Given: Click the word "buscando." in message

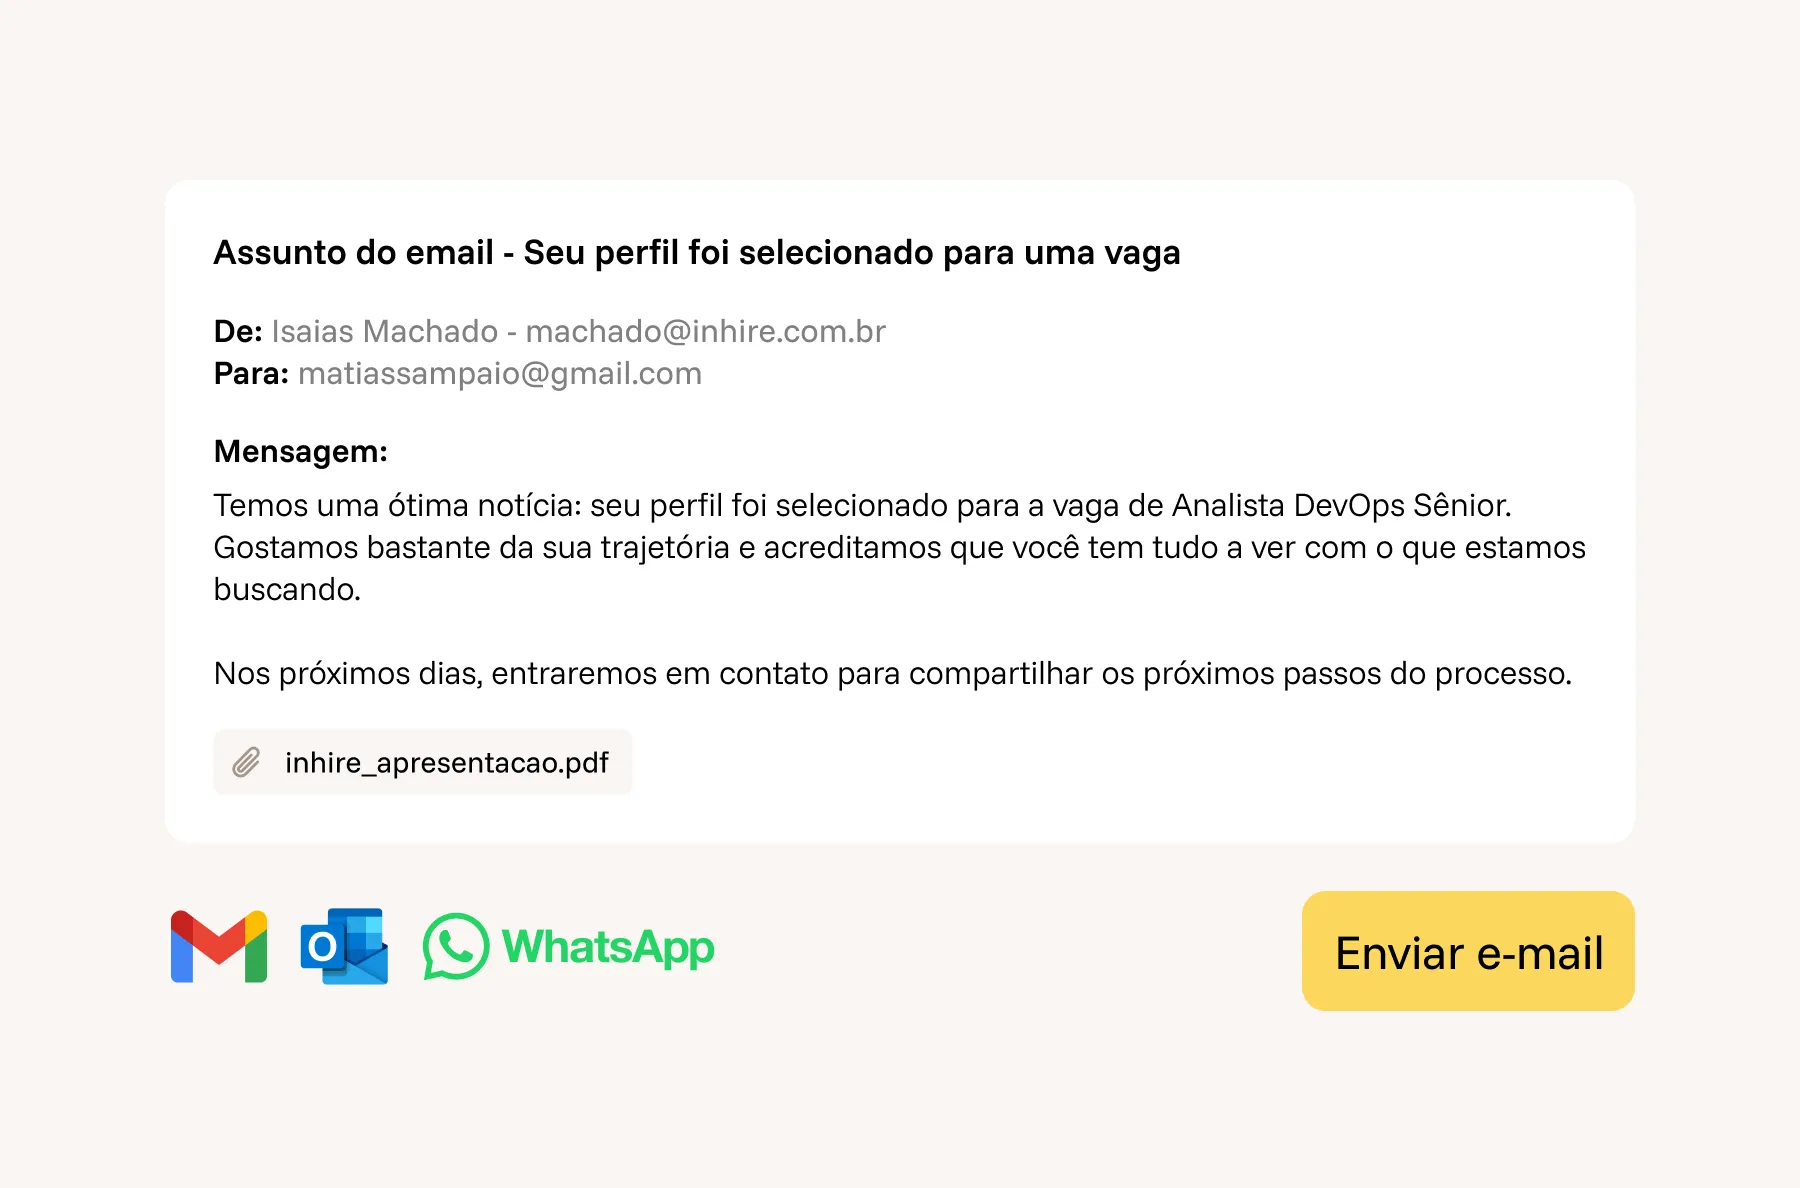Looking at the screenshot, I should coord(287,590).
